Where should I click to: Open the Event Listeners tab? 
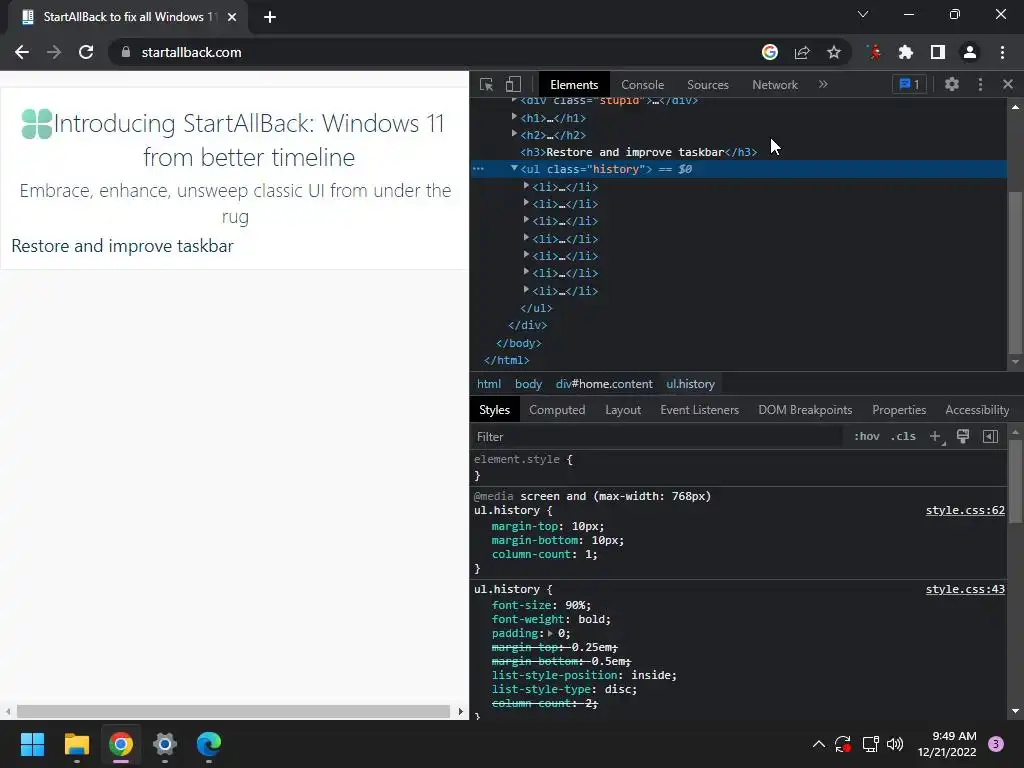[x=699, y=409]
